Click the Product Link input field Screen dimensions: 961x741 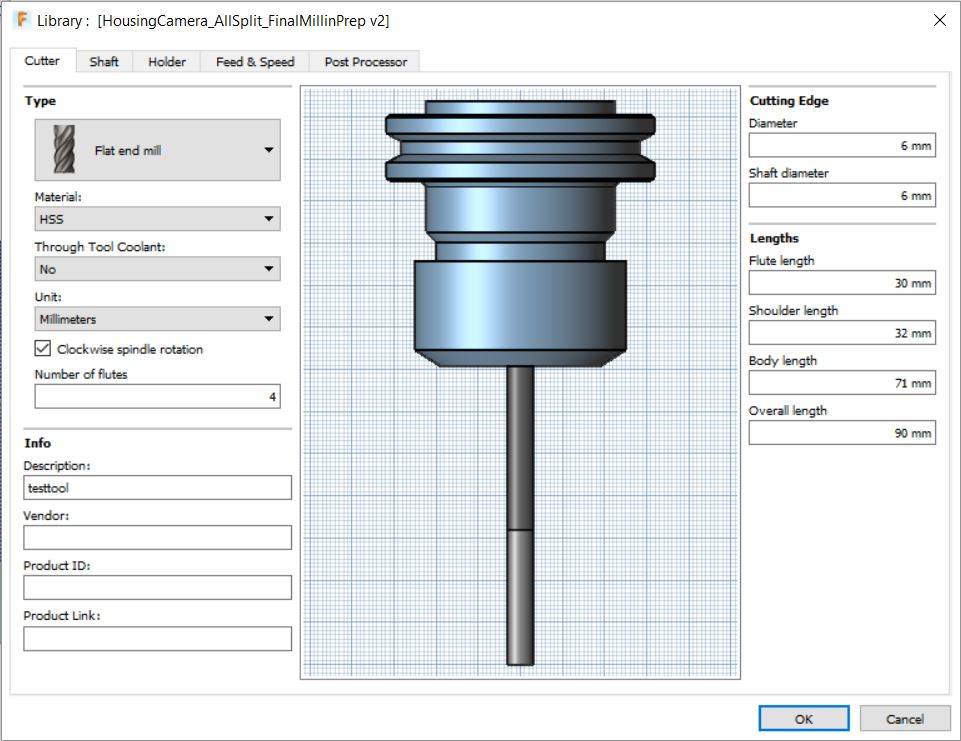[158, 639]
